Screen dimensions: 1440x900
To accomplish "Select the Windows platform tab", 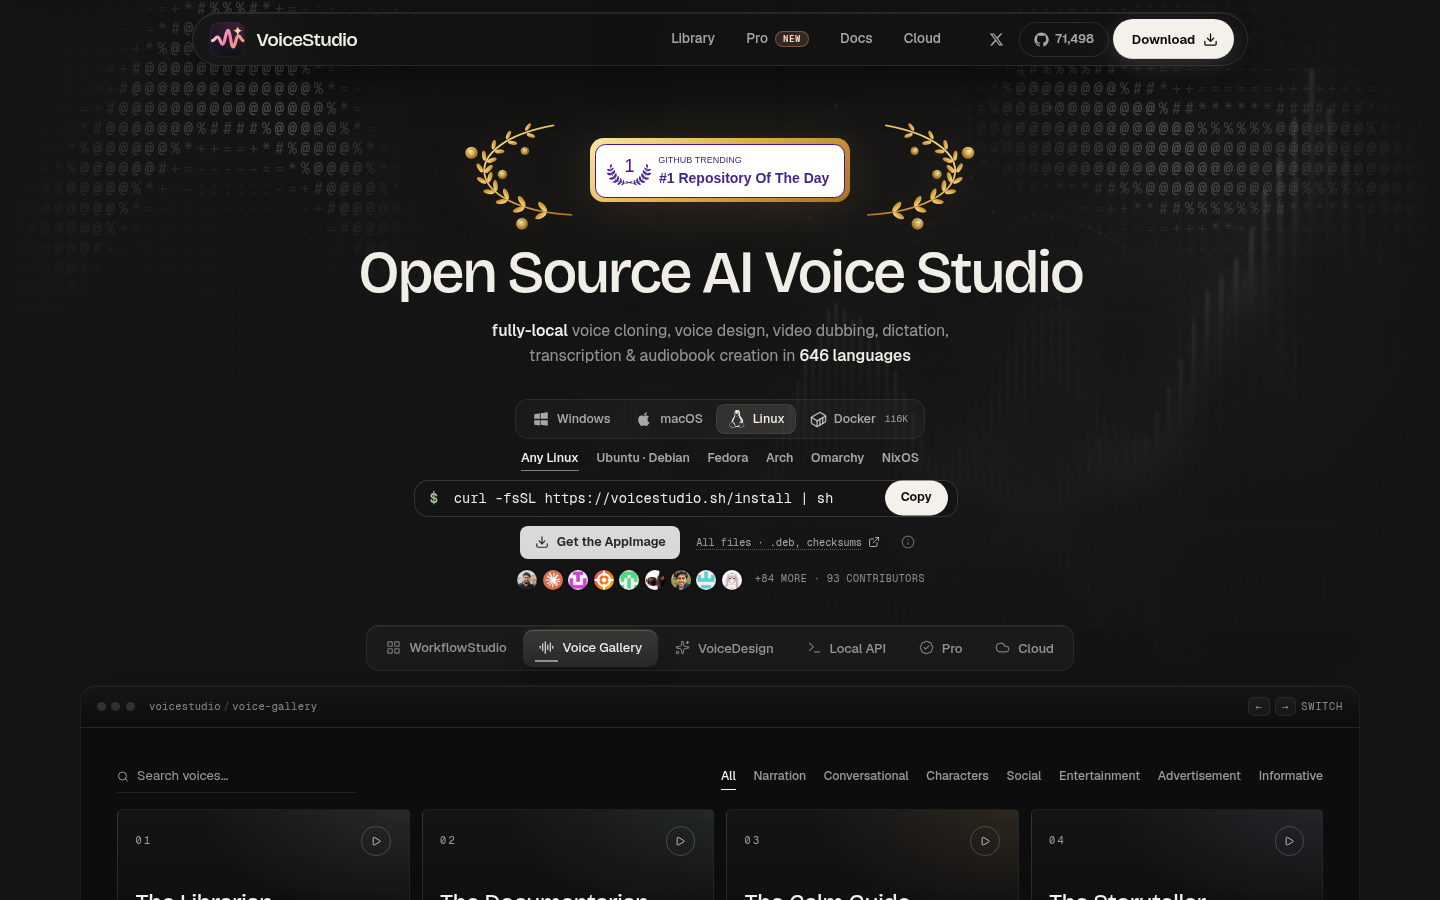I will [571, 419].
